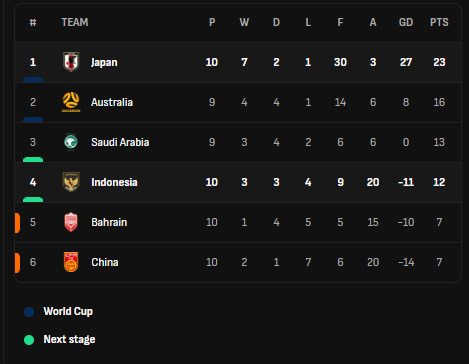The image size is (469, 364).
Task: Click the Indonesia Garuda crest icon
Action: (x=71, y=182)
